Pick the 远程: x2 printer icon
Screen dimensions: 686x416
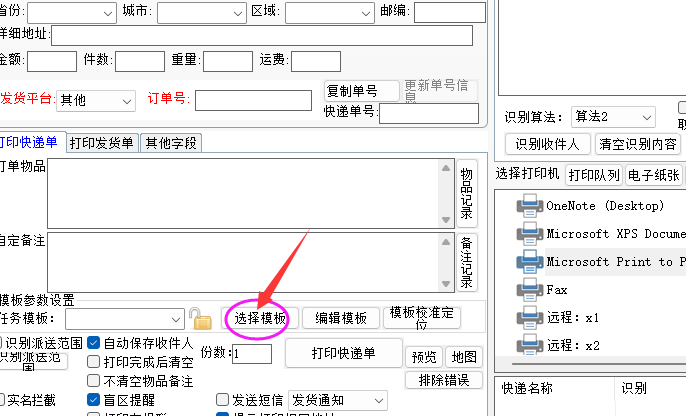pos(529,346)
